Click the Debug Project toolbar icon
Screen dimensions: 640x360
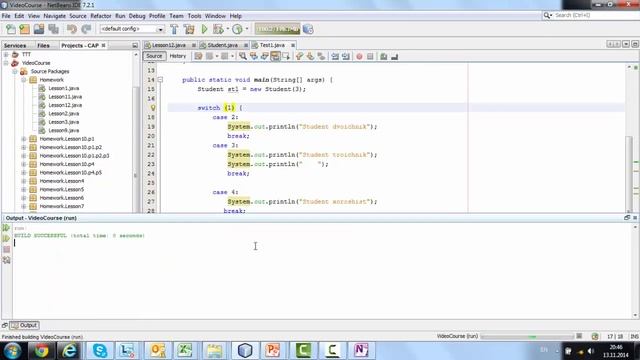(x=218, y=29)
